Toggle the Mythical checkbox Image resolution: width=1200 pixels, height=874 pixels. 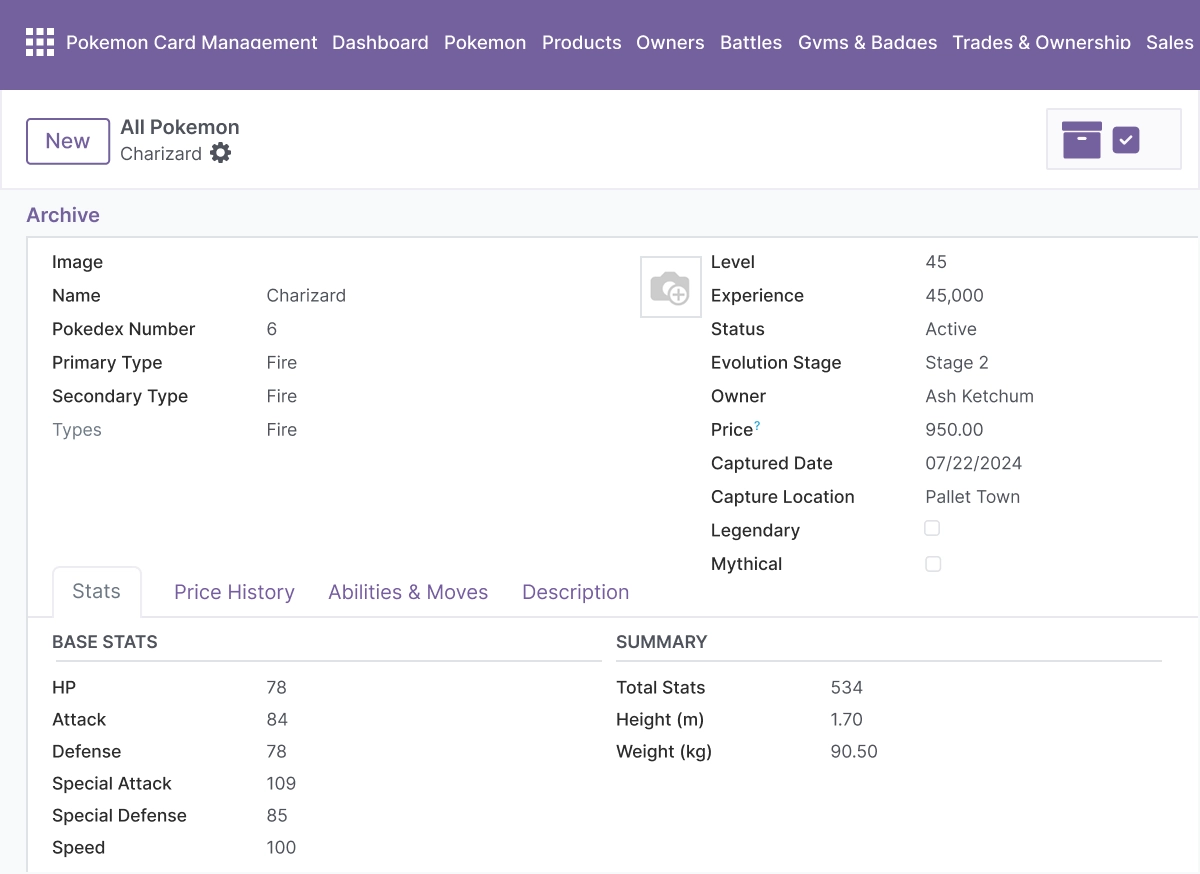pos(933,564)
